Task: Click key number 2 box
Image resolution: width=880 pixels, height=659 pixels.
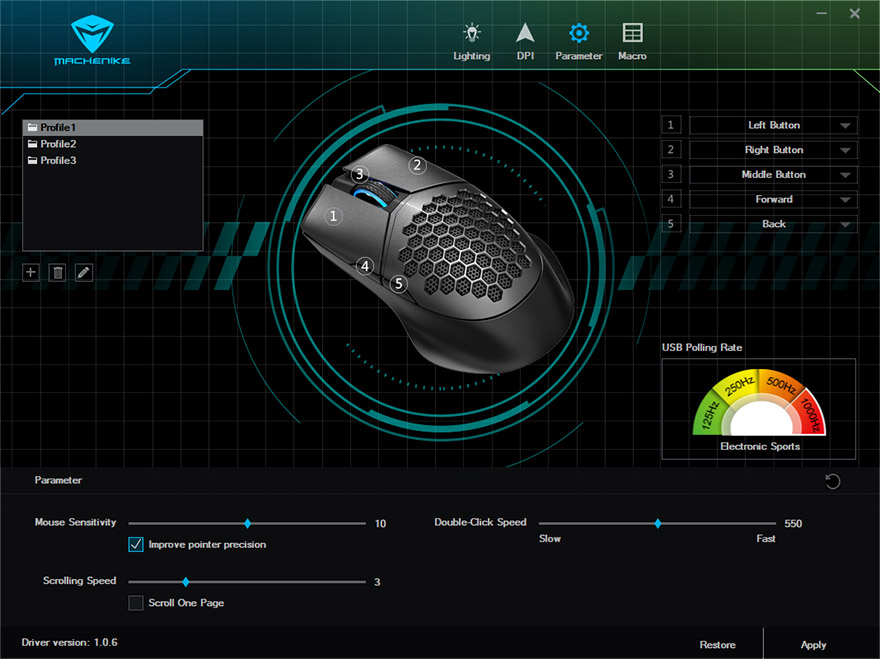Action: (671, 150)
